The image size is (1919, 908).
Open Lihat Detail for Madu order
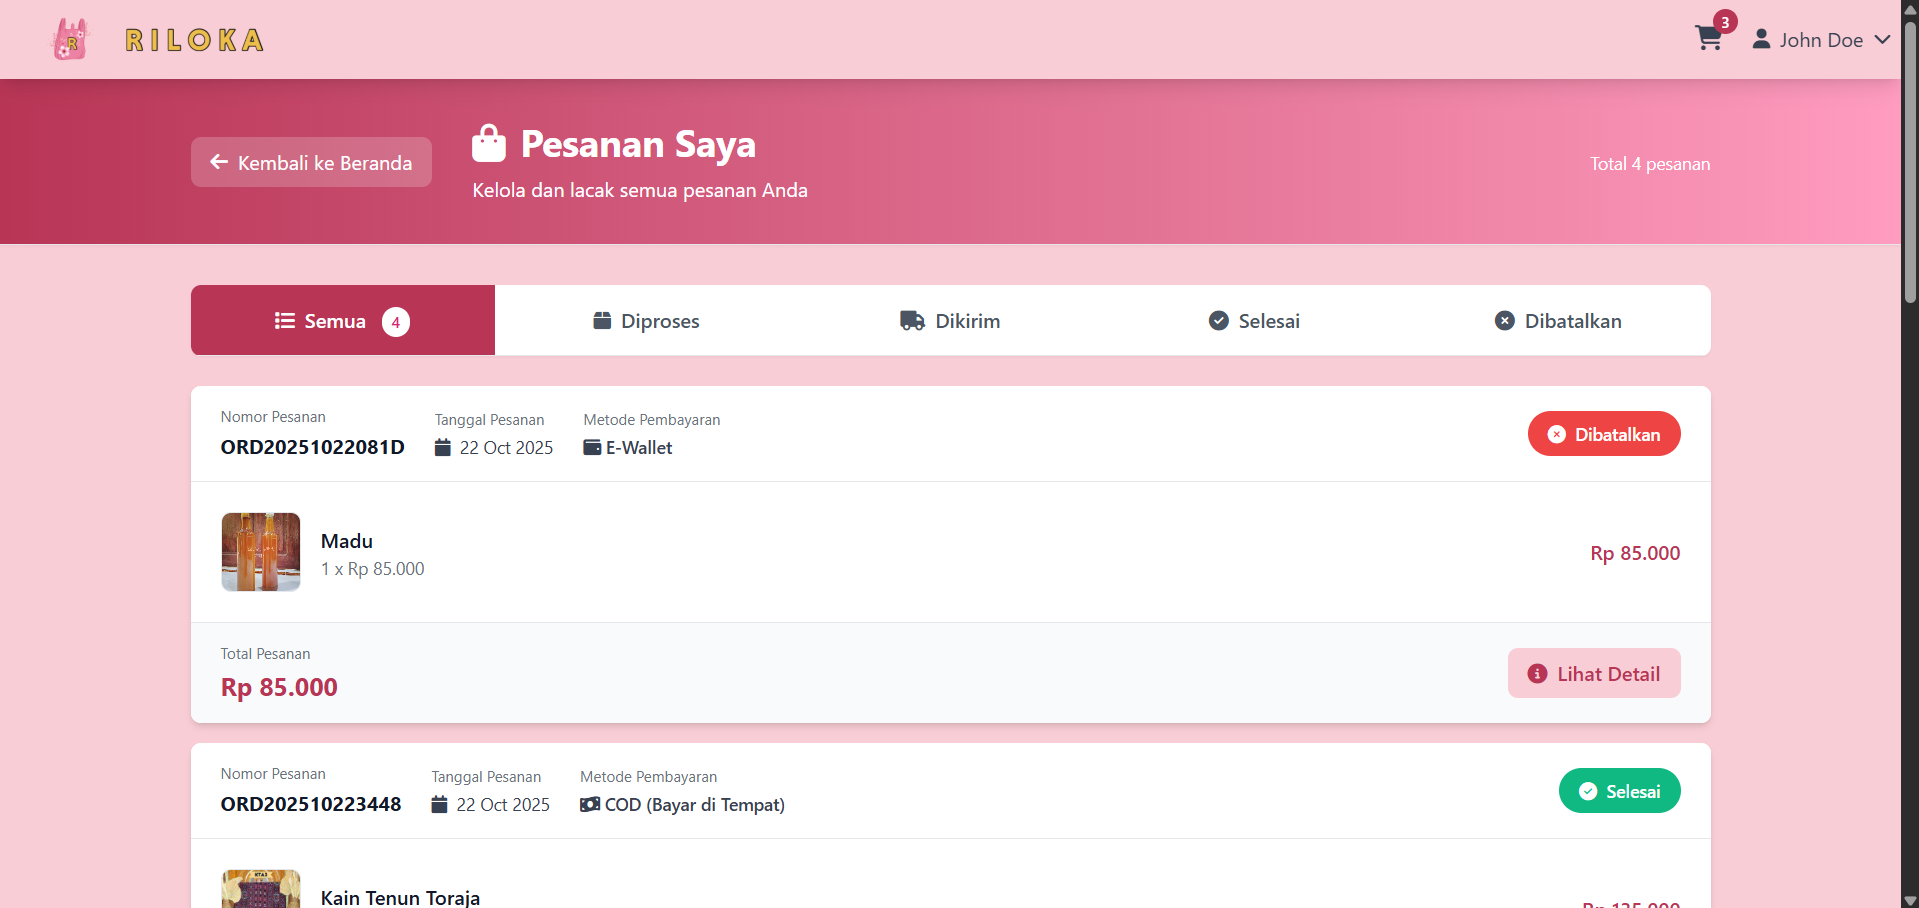pyautogui.click(x=1594, y=674)
